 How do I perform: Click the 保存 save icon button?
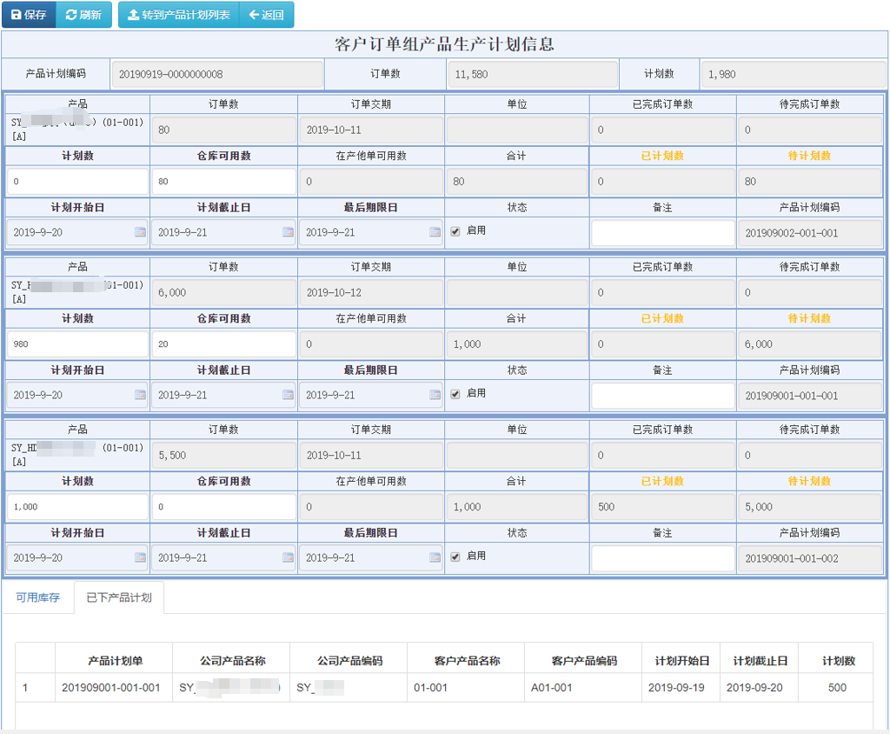pos(28,15)
